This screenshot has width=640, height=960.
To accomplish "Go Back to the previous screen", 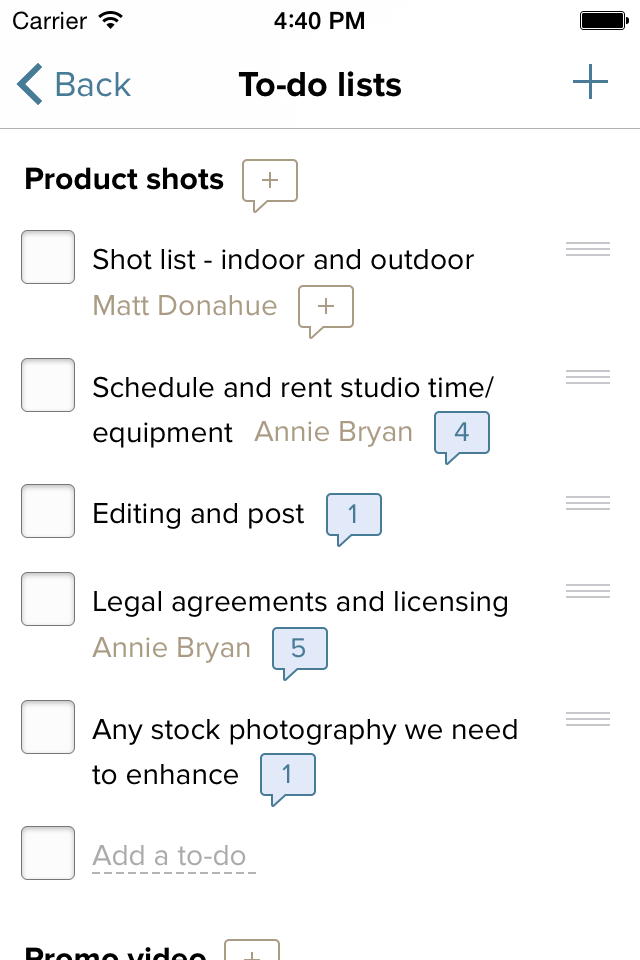I will click(74, 85).
